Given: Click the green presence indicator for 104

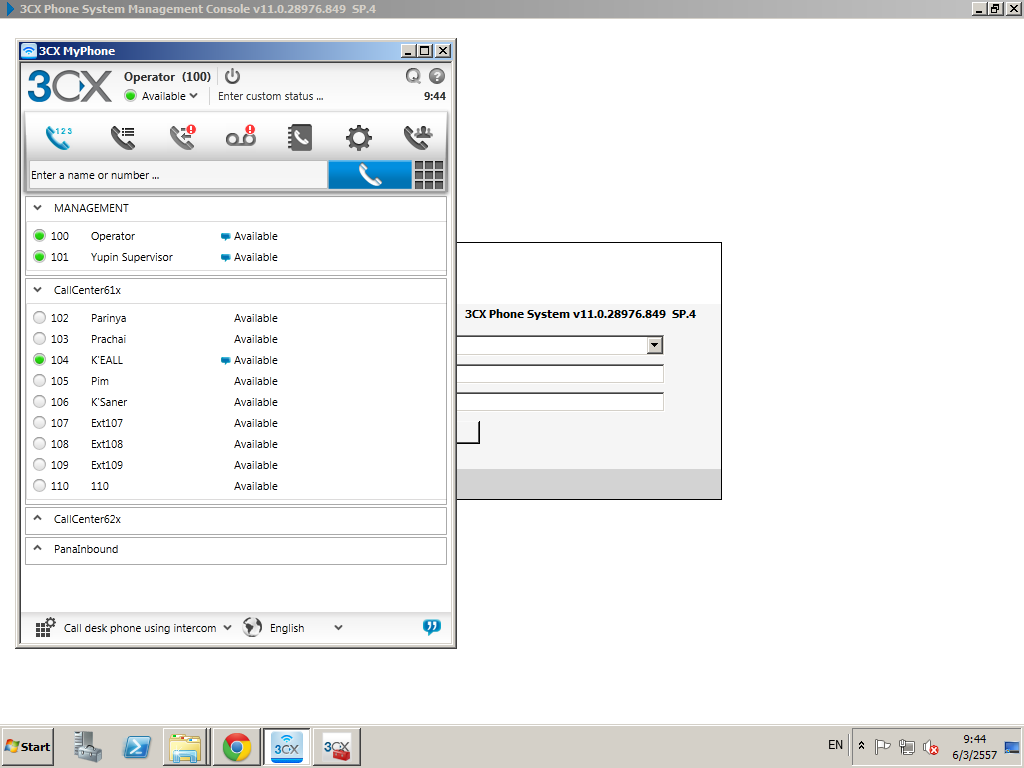Looking at the screenshot, I should [39, 359].
